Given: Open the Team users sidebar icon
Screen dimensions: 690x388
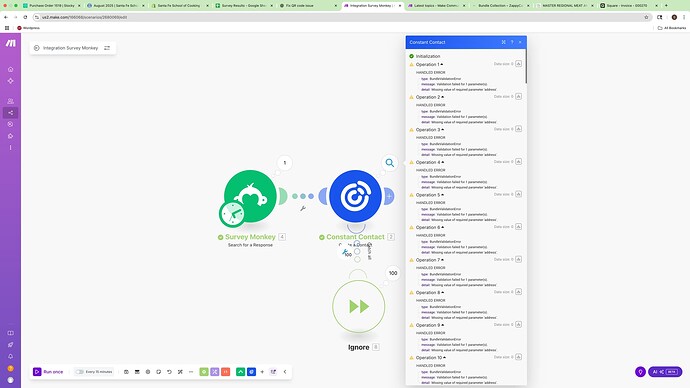Looking at the screenshot, I should click(11, 101).
